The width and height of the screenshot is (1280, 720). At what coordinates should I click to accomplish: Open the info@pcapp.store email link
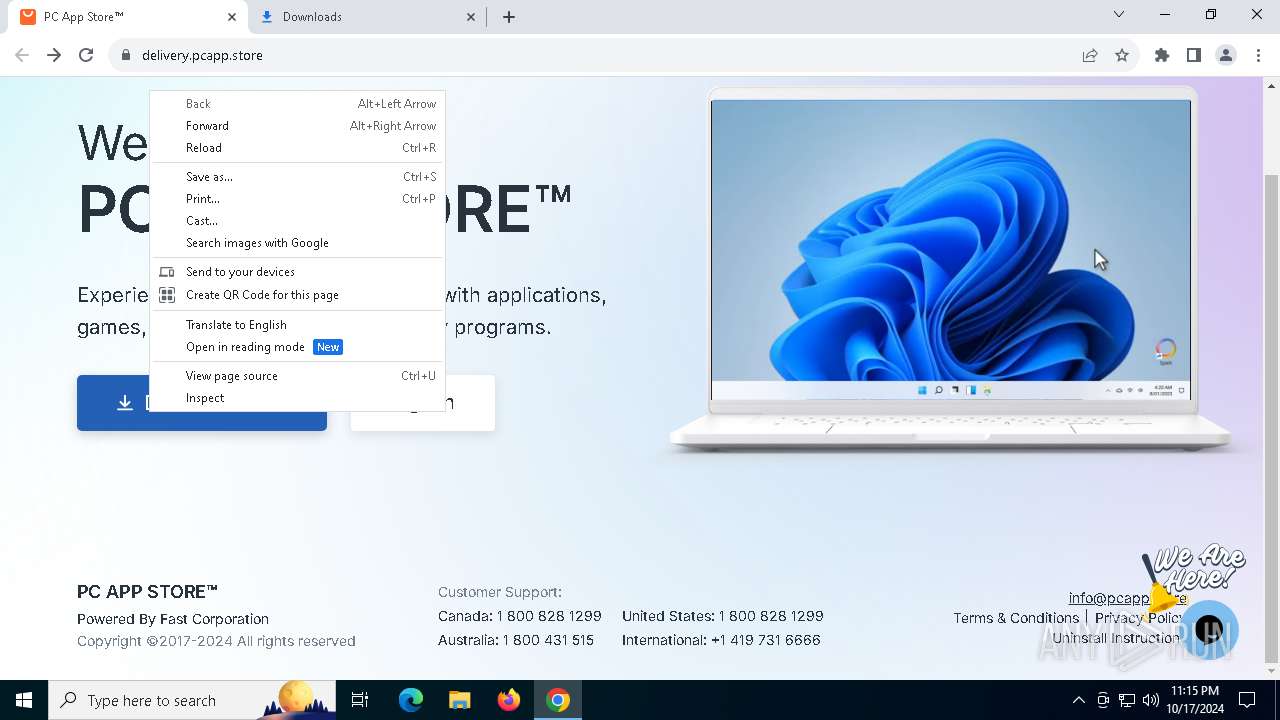(x=1127, y=598)
